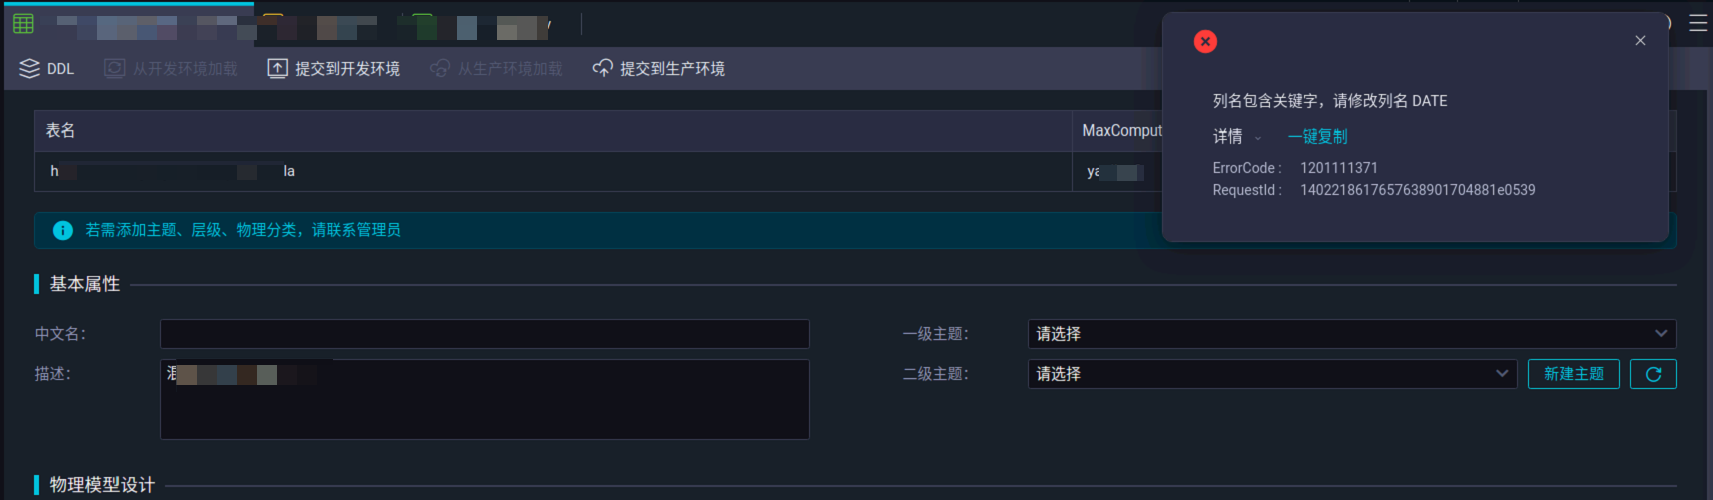Click the 表名 column header
This screenshot has height=500, width=1713.
[x=60, y=131]
